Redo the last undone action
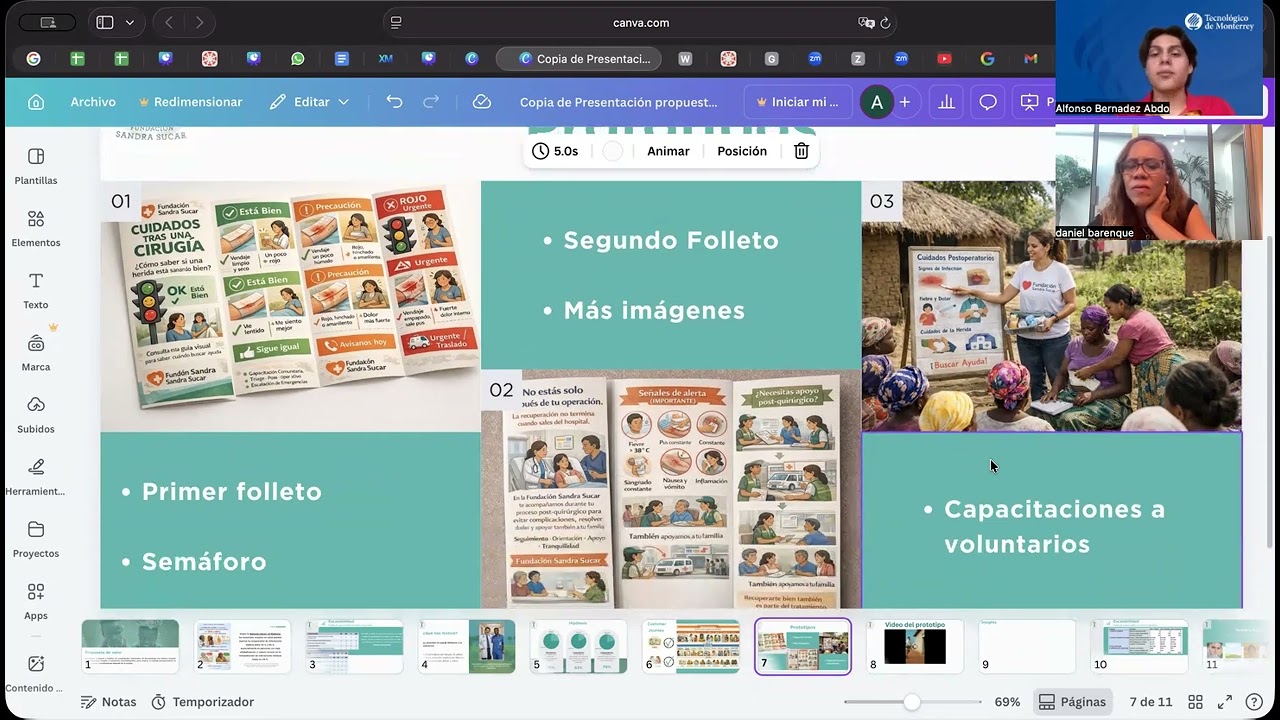This screenshot has height=720, width=1280. click(431, 102)
